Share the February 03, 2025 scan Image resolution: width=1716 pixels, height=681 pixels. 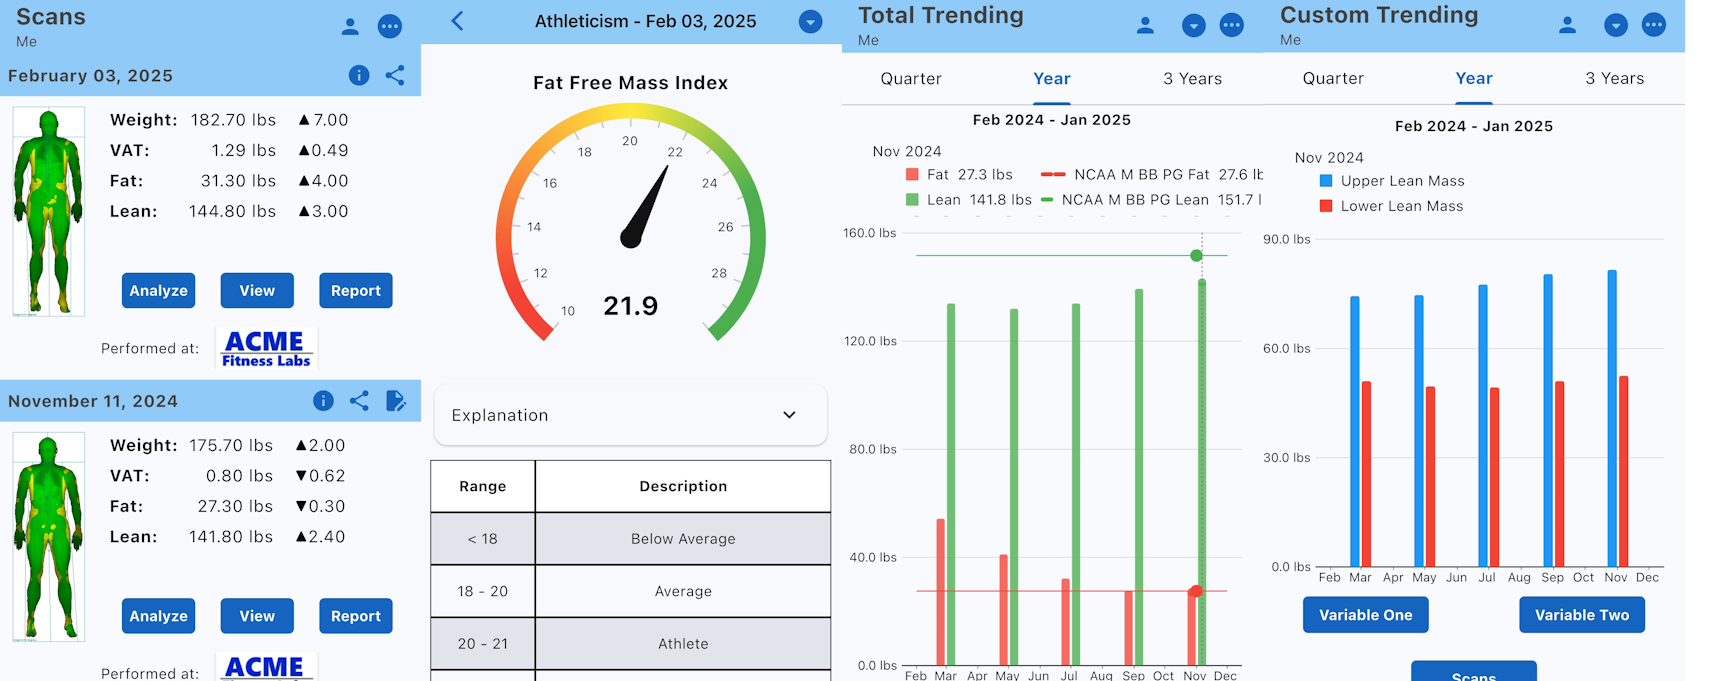[x=395, y=75]
